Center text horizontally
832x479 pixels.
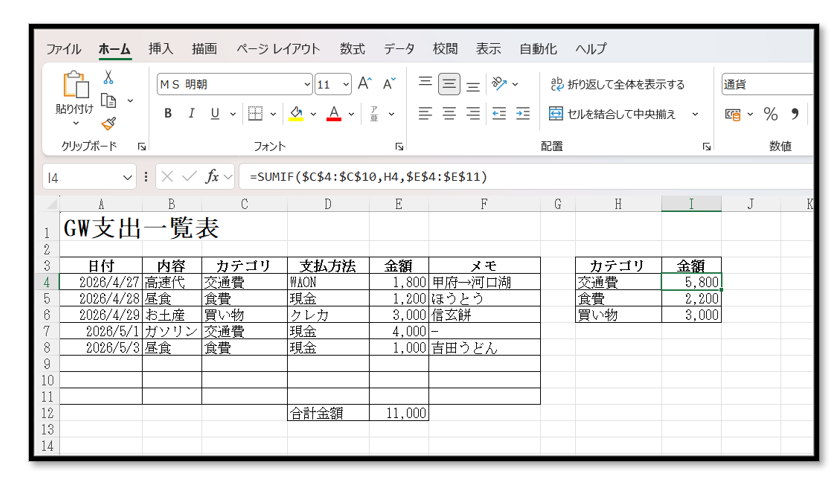(x=449, y=114)
